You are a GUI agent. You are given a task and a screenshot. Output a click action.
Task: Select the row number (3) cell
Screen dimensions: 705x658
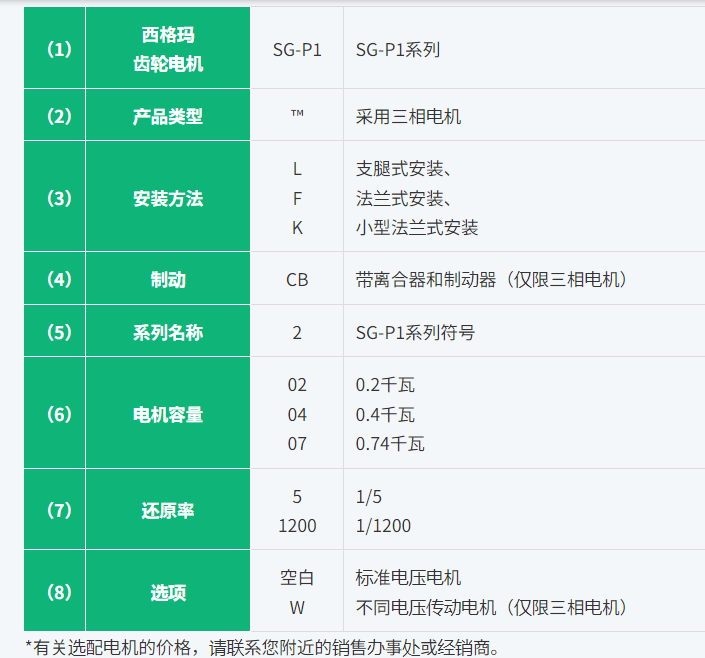pos(54,196)
